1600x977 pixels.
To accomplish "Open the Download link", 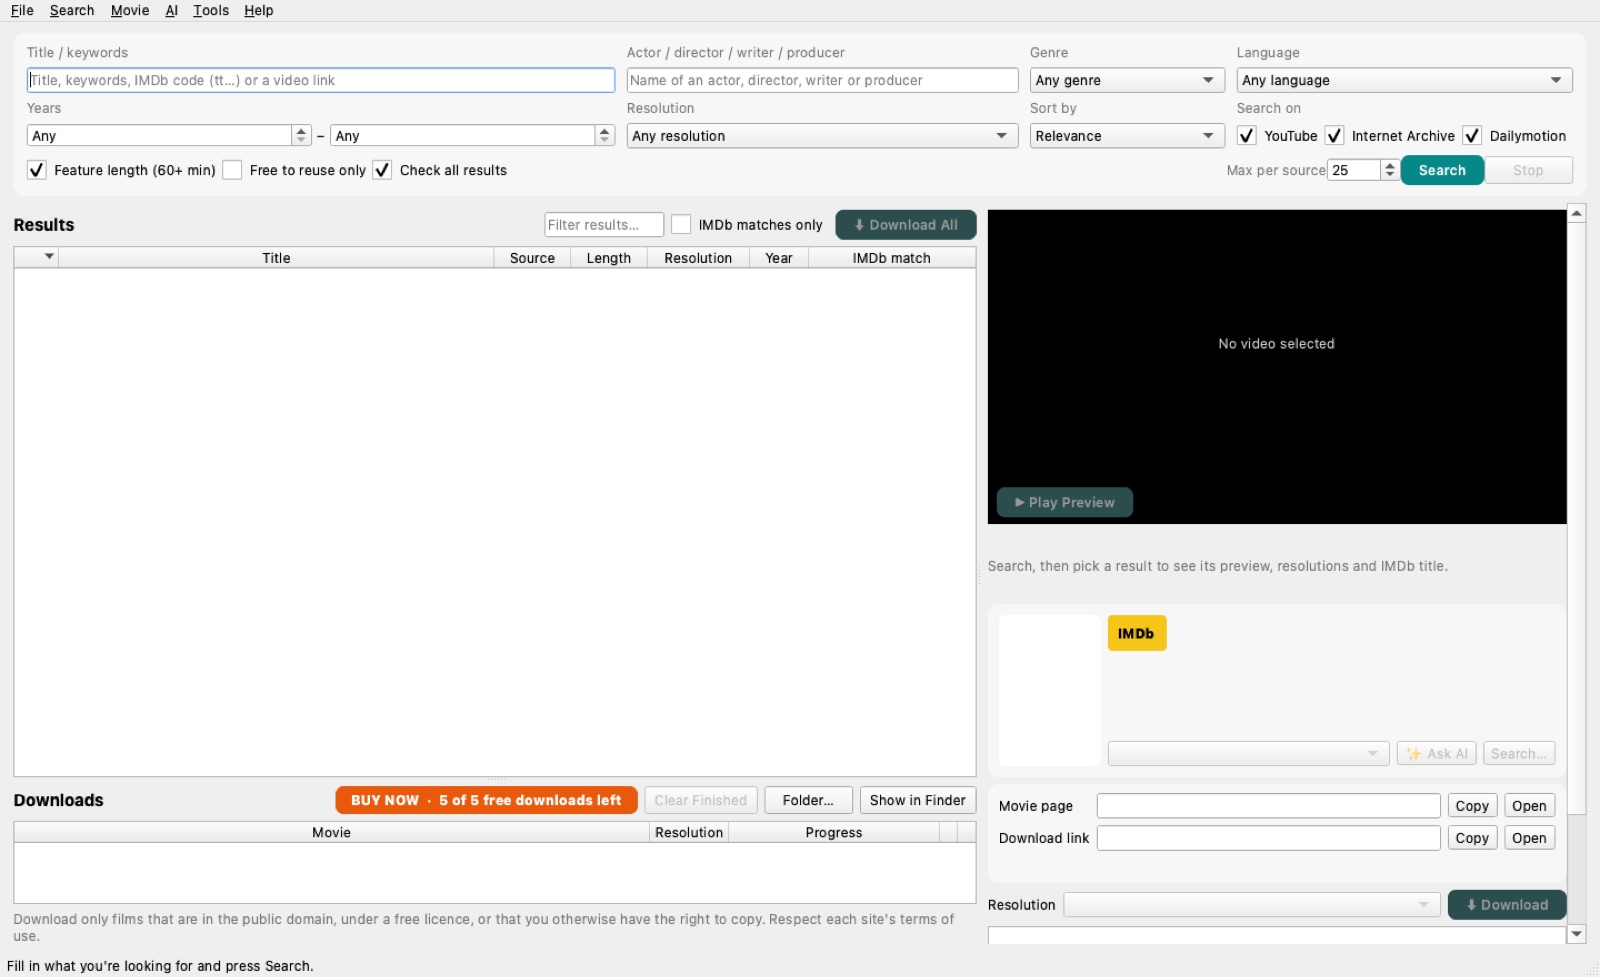I will [x=1529, y=838].
